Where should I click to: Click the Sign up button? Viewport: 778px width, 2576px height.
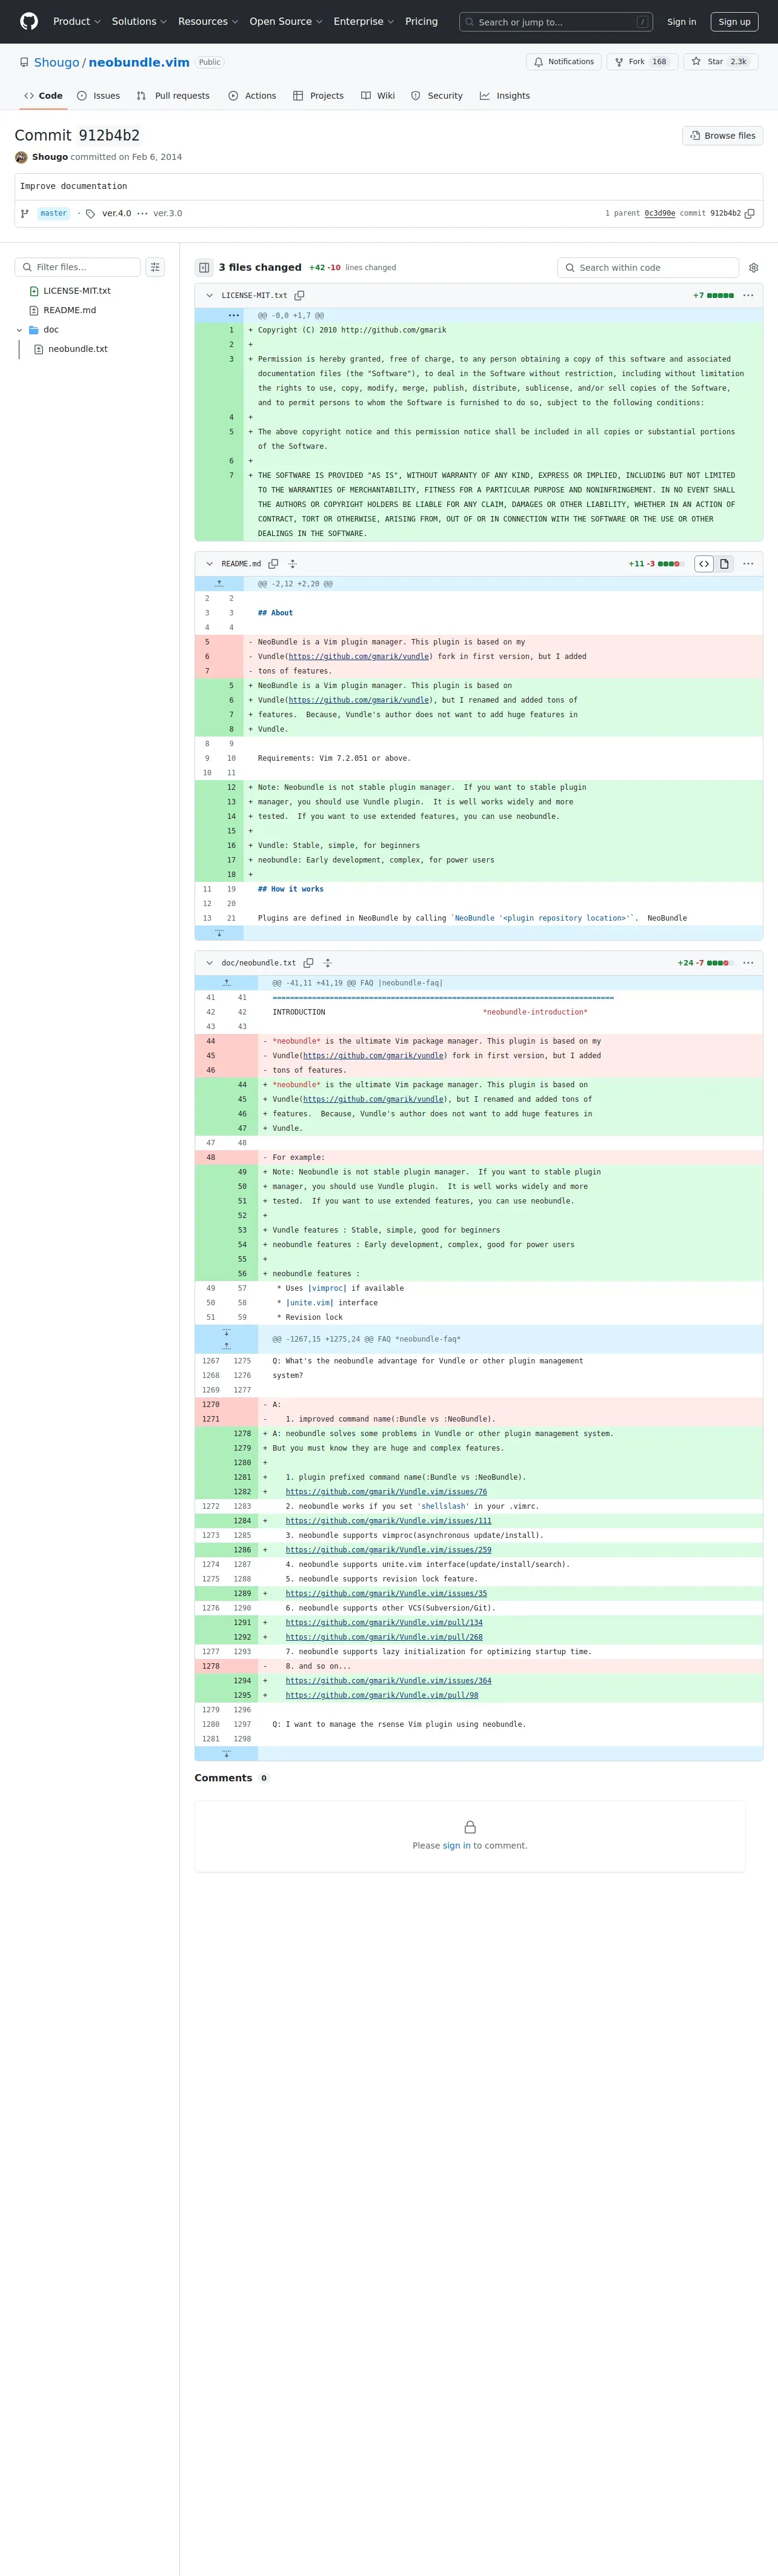734,22
